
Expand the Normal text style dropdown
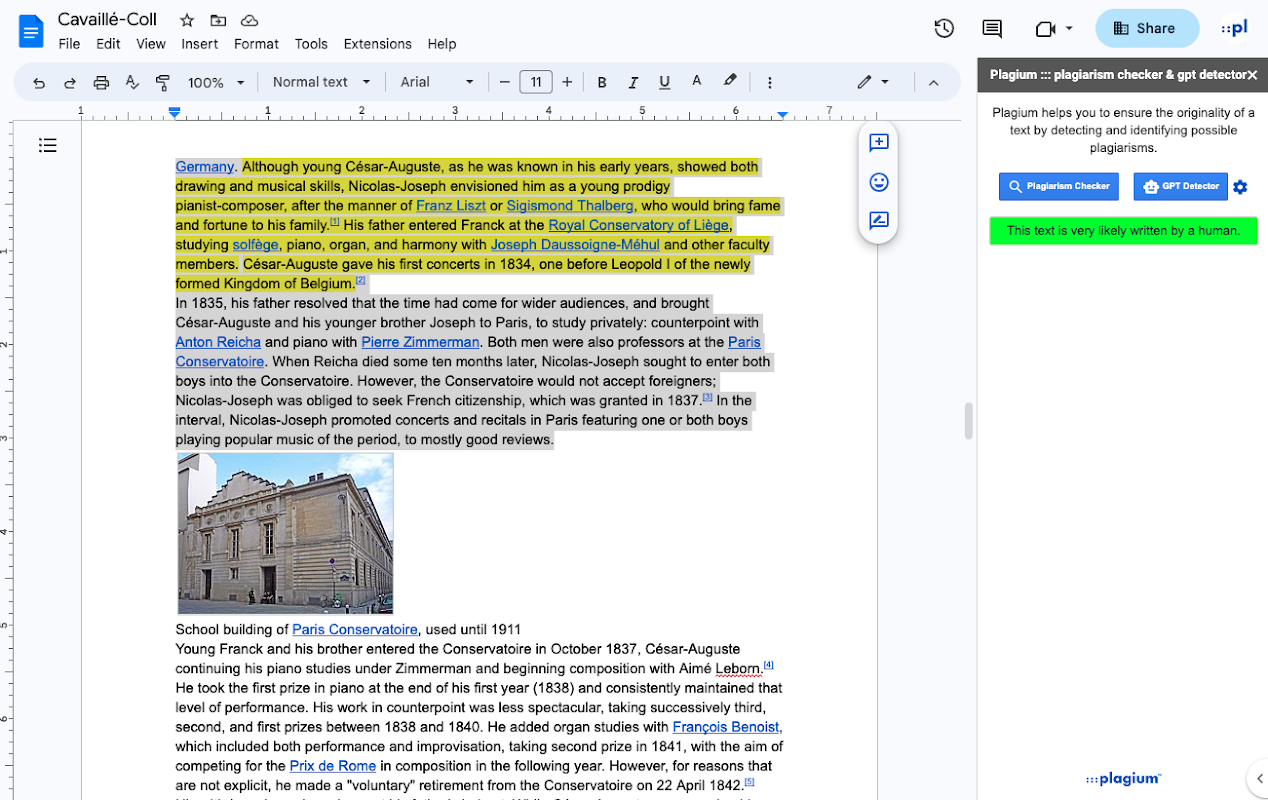click(x=321, y=83)
